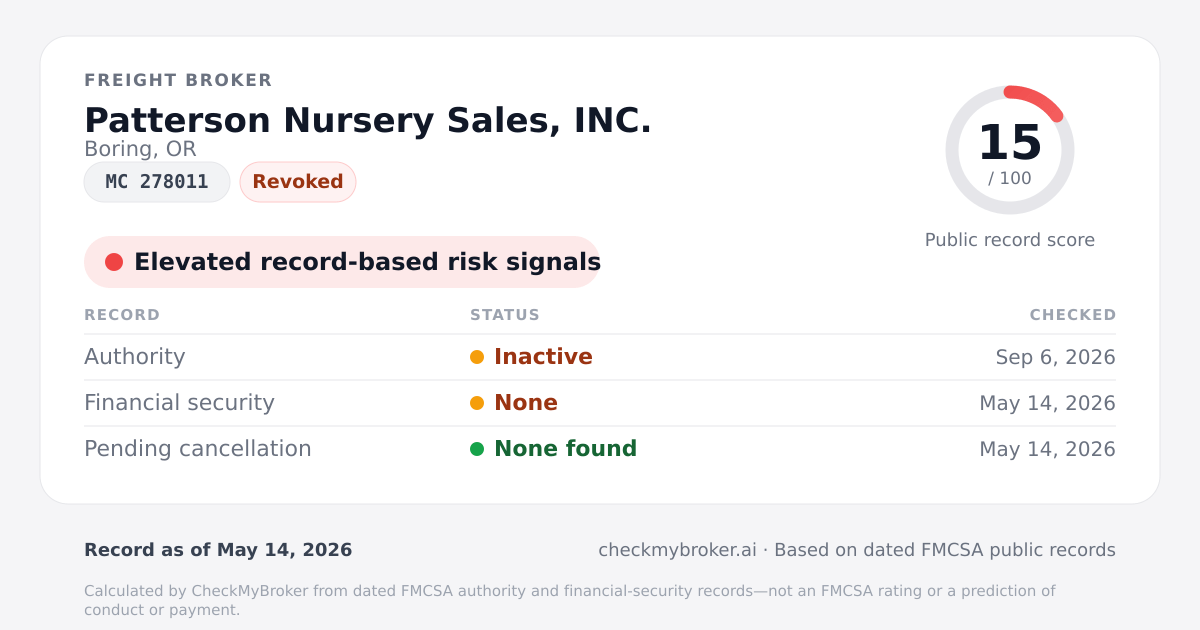Viewport: 1200px width, 630px height.
Task: Click the Sep 6, 2026 checked date
Action: click(x=1056, y=357)
